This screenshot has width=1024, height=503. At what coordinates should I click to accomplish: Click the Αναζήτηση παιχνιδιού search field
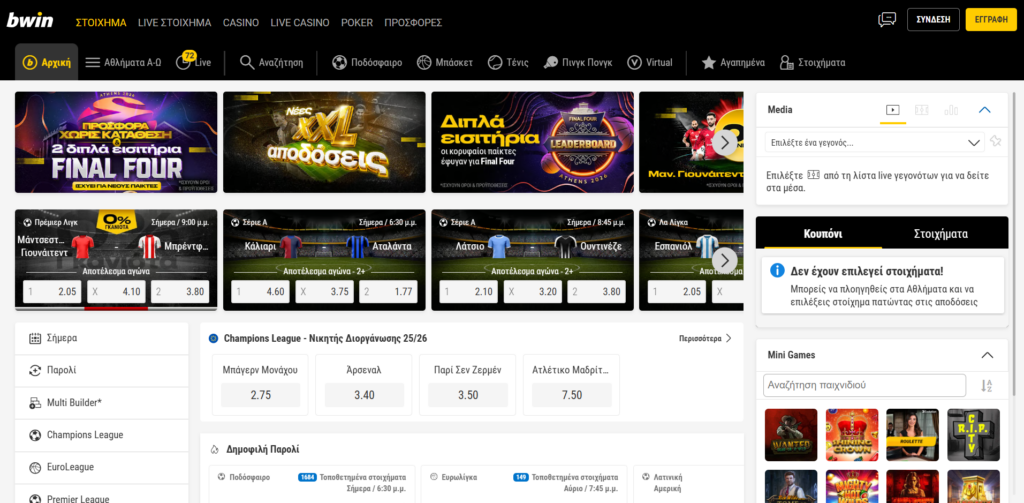coord(864,385)
